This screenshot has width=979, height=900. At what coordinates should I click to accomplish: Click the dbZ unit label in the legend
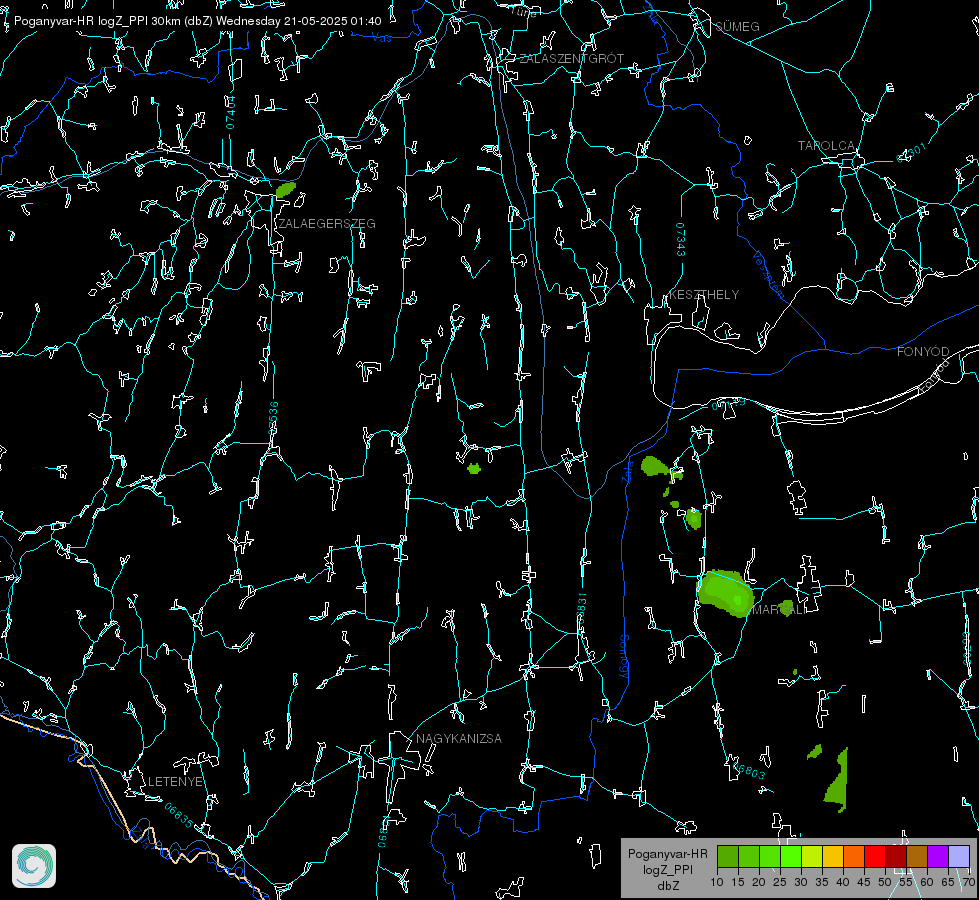coord(668,886)
